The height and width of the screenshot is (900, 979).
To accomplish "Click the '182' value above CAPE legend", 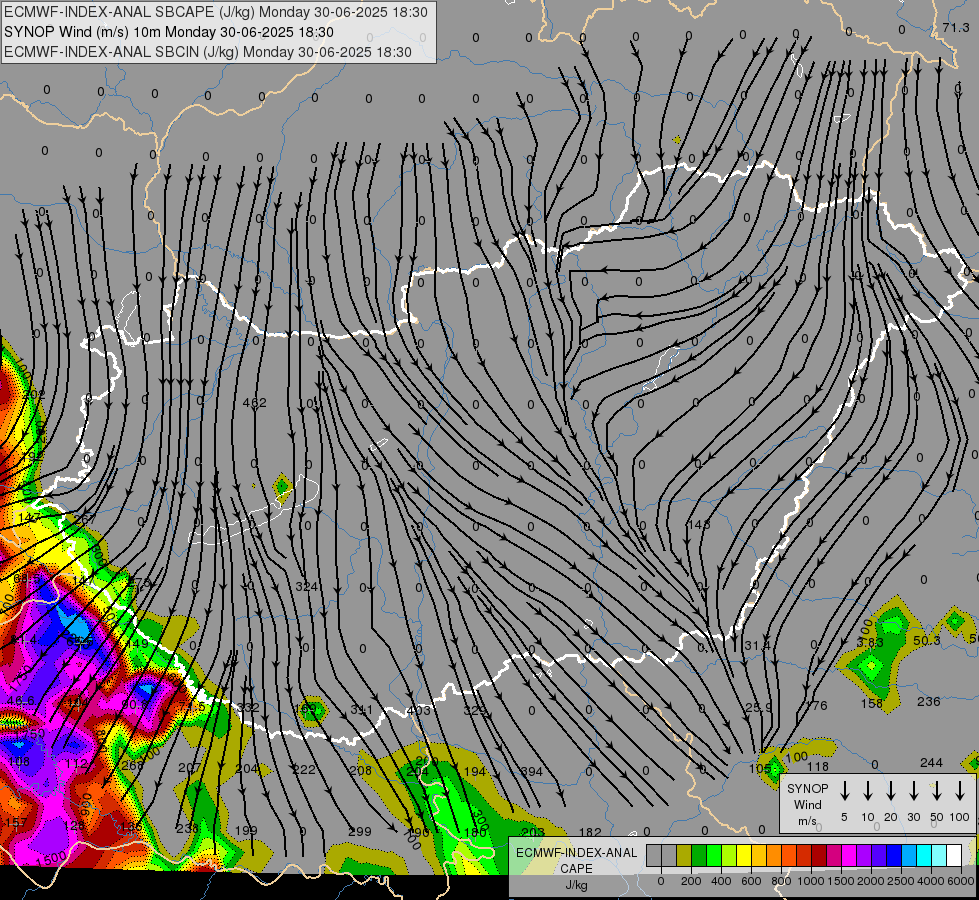I will click(x=590, y=831).
